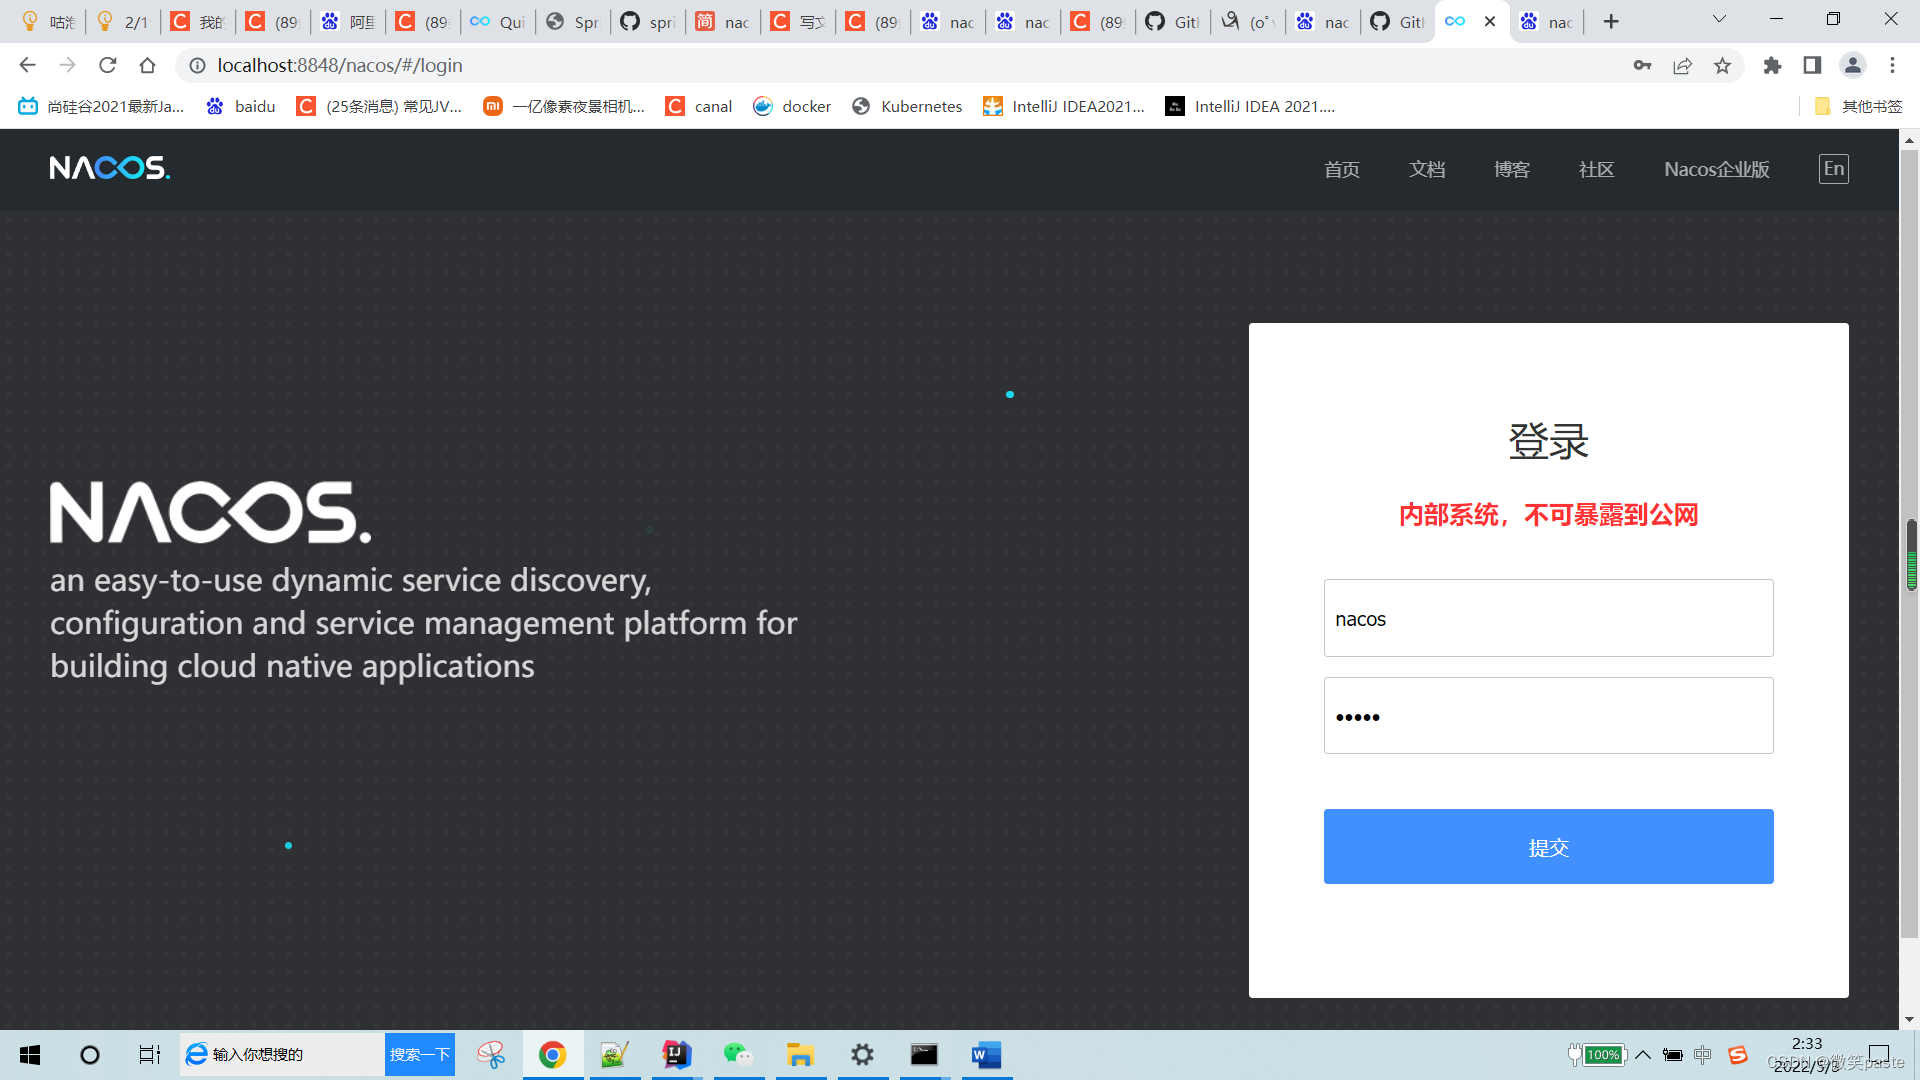Open a new browser tab
The height and width of the screenshot is (1080, 1920).
[x=1611, y=21]
